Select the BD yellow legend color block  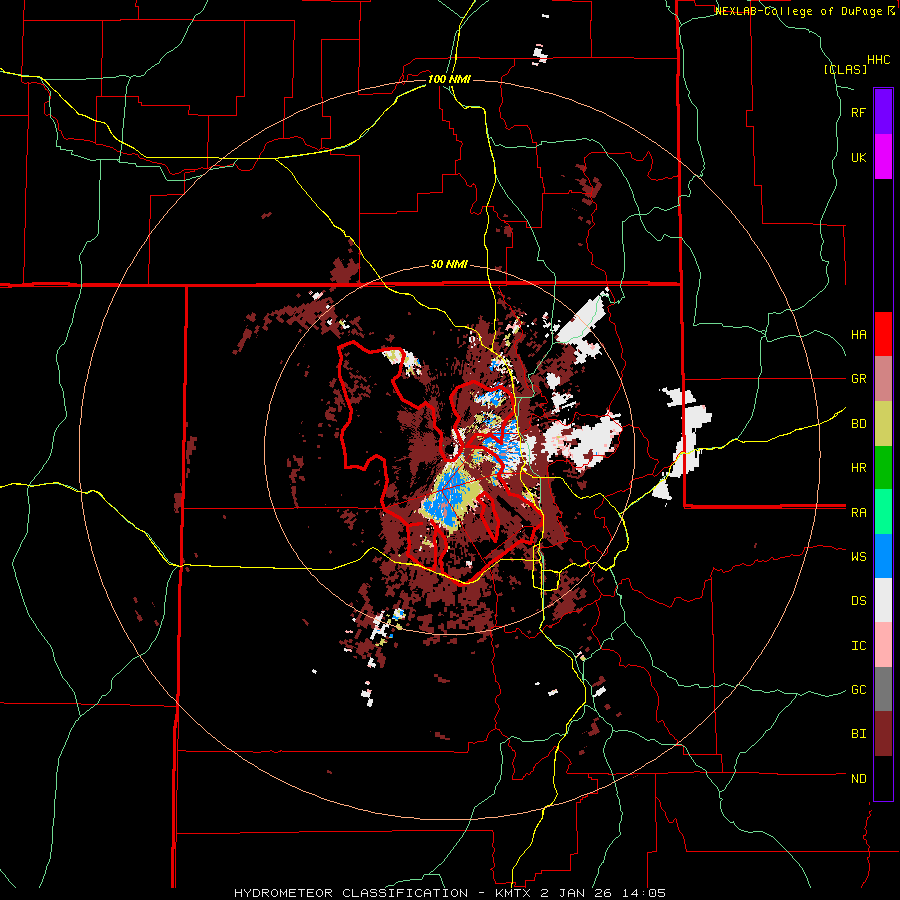883,423
